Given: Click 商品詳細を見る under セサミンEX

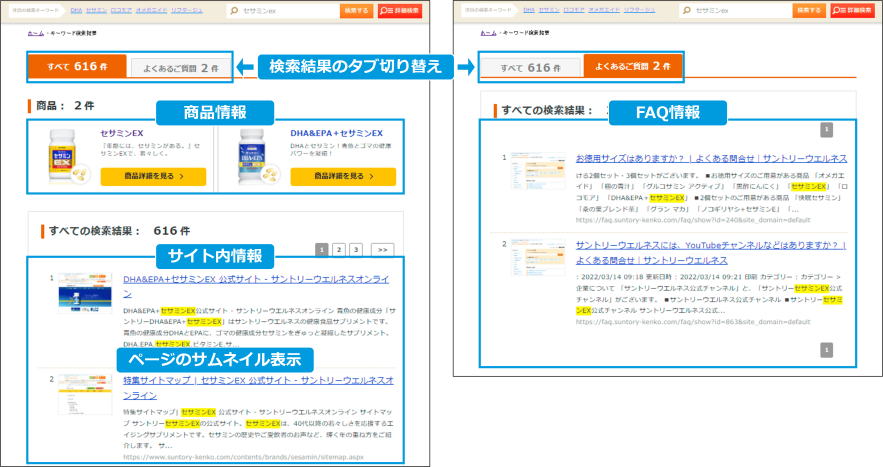Looking at the screenshot, I should [153, 176].
